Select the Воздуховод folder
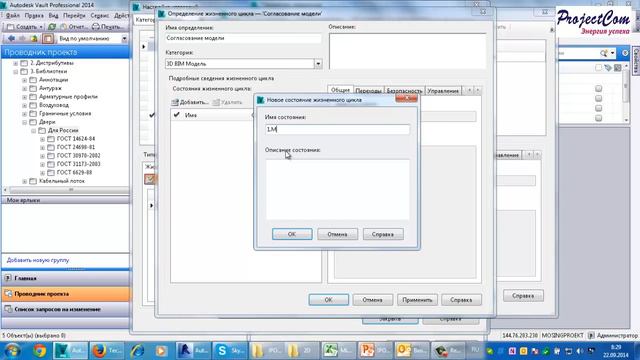 [x=53, y=105]
